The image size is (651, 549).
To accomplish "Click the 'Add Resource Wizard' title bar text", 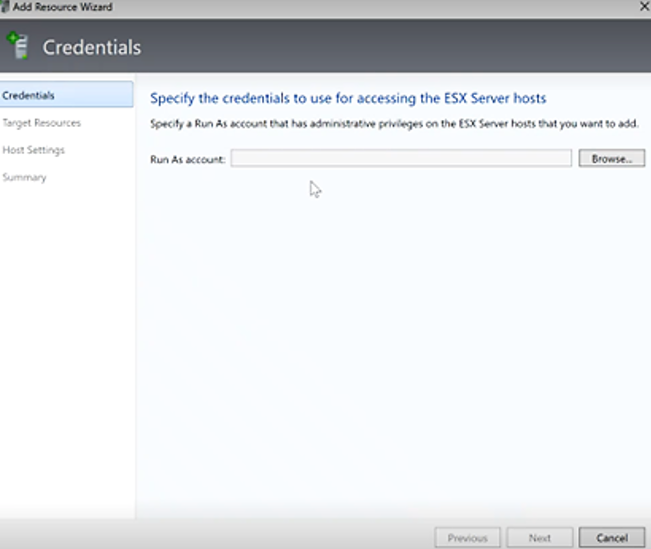I will 62,7.
